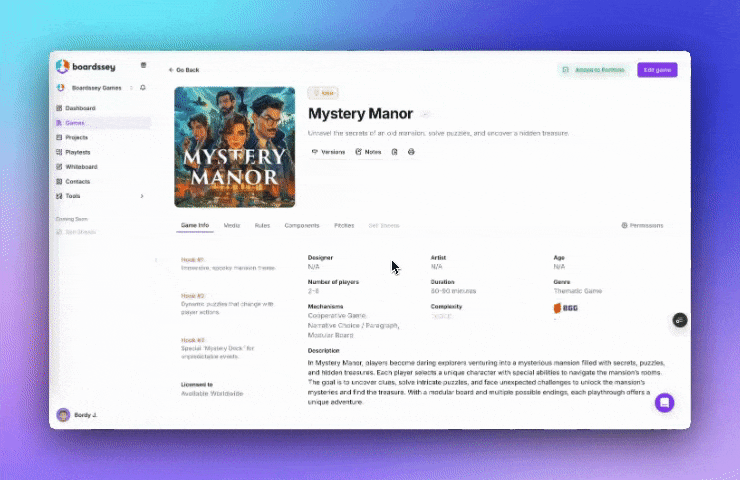Switch to the Sell Sheets tab
740x480 pixels.
[384, 226]
